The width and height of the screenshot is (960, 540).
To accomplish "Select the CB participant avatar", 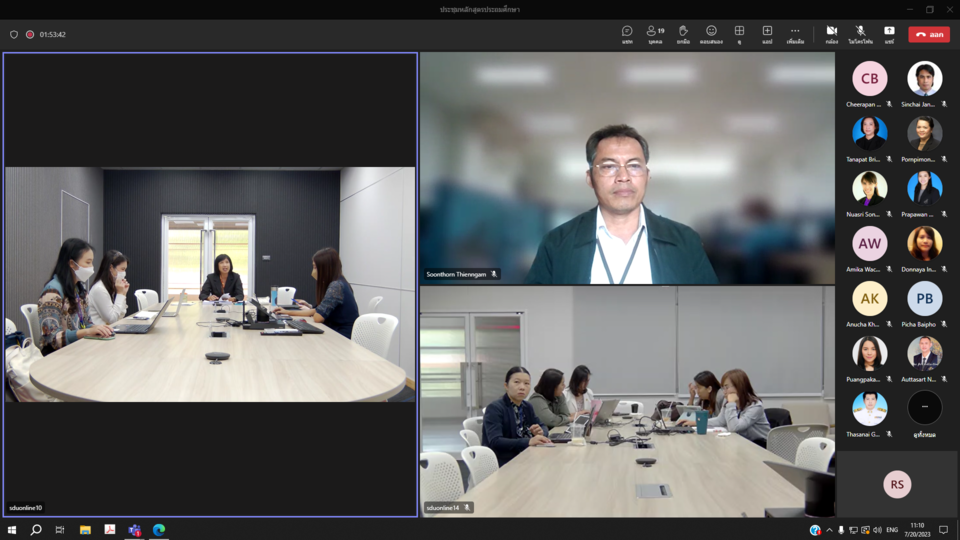I will pyautogui.click(x=869, y=79).
